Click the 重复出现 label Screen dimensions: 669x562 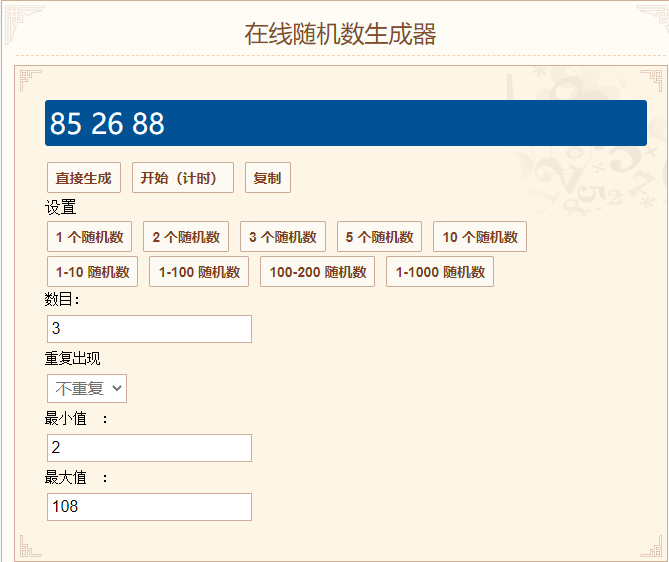(x=73, y=358)
